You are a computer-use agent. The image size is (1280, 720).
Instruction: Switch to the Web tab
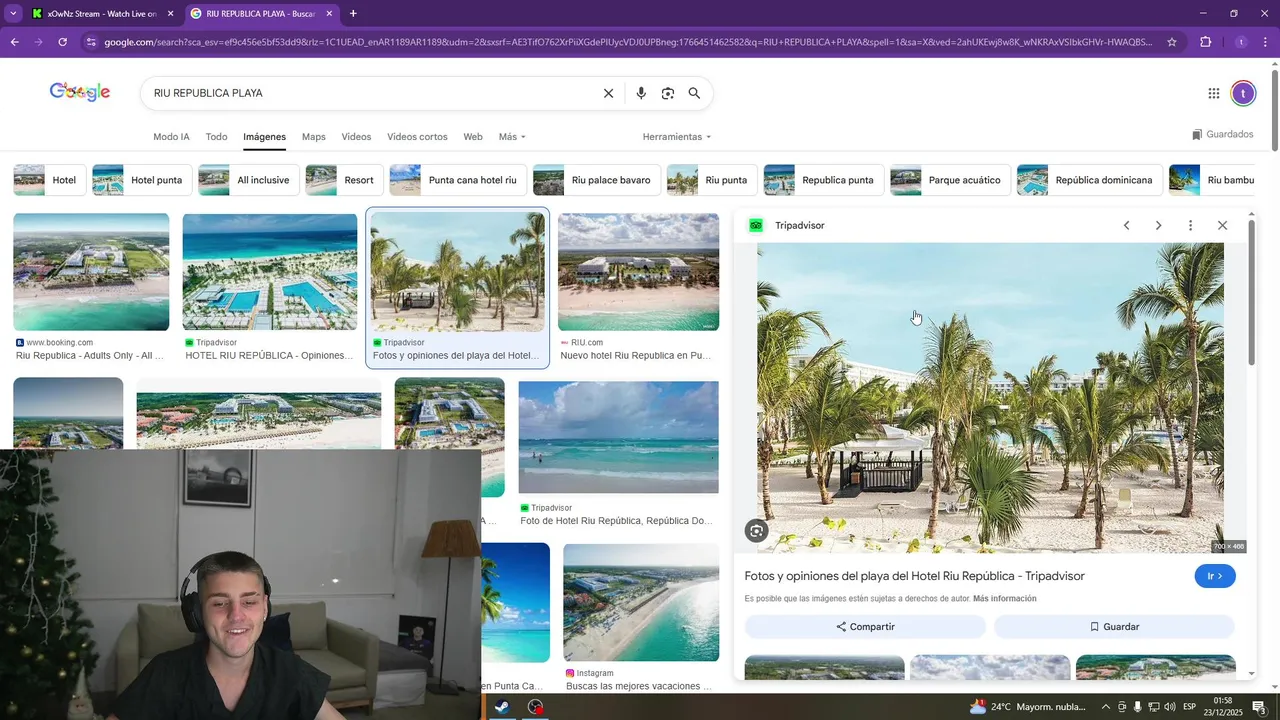473,136
